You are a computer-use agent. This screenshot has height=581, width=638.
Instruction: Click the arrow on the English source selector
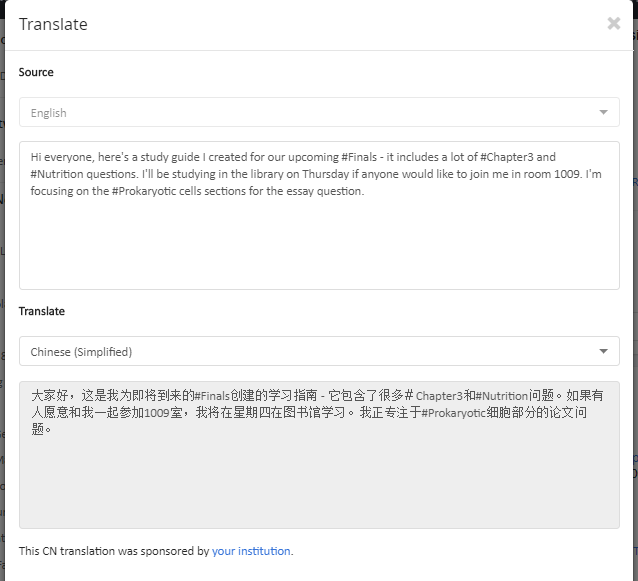(603, 112)
